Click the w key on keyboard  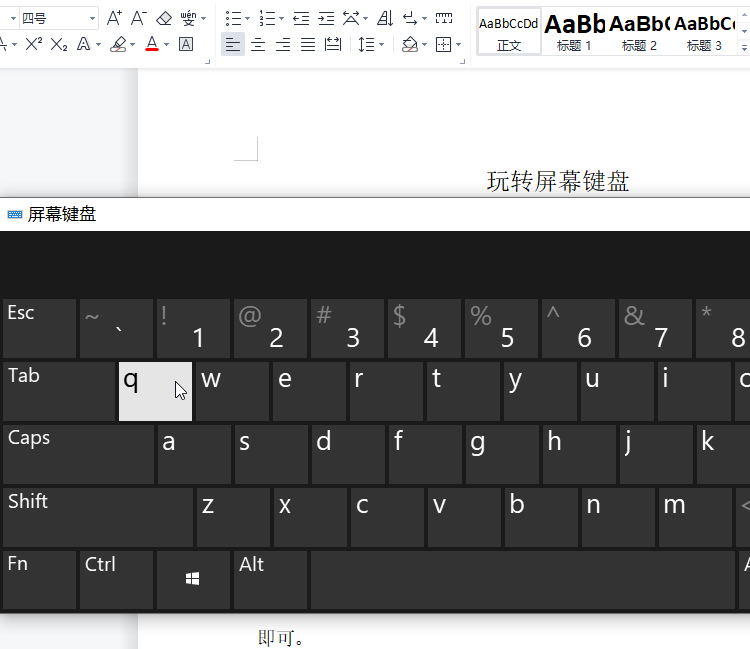click(232, 391)
